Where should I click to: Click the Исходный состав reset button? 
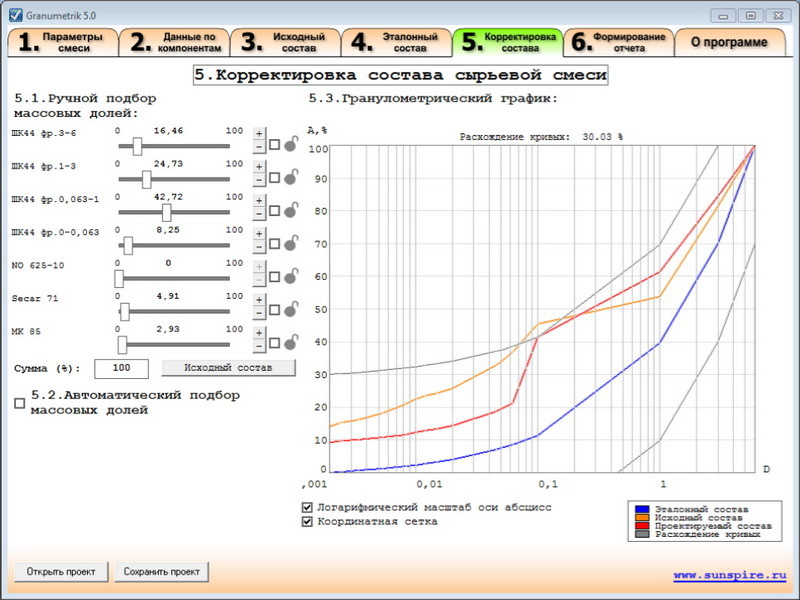point(229,368)
